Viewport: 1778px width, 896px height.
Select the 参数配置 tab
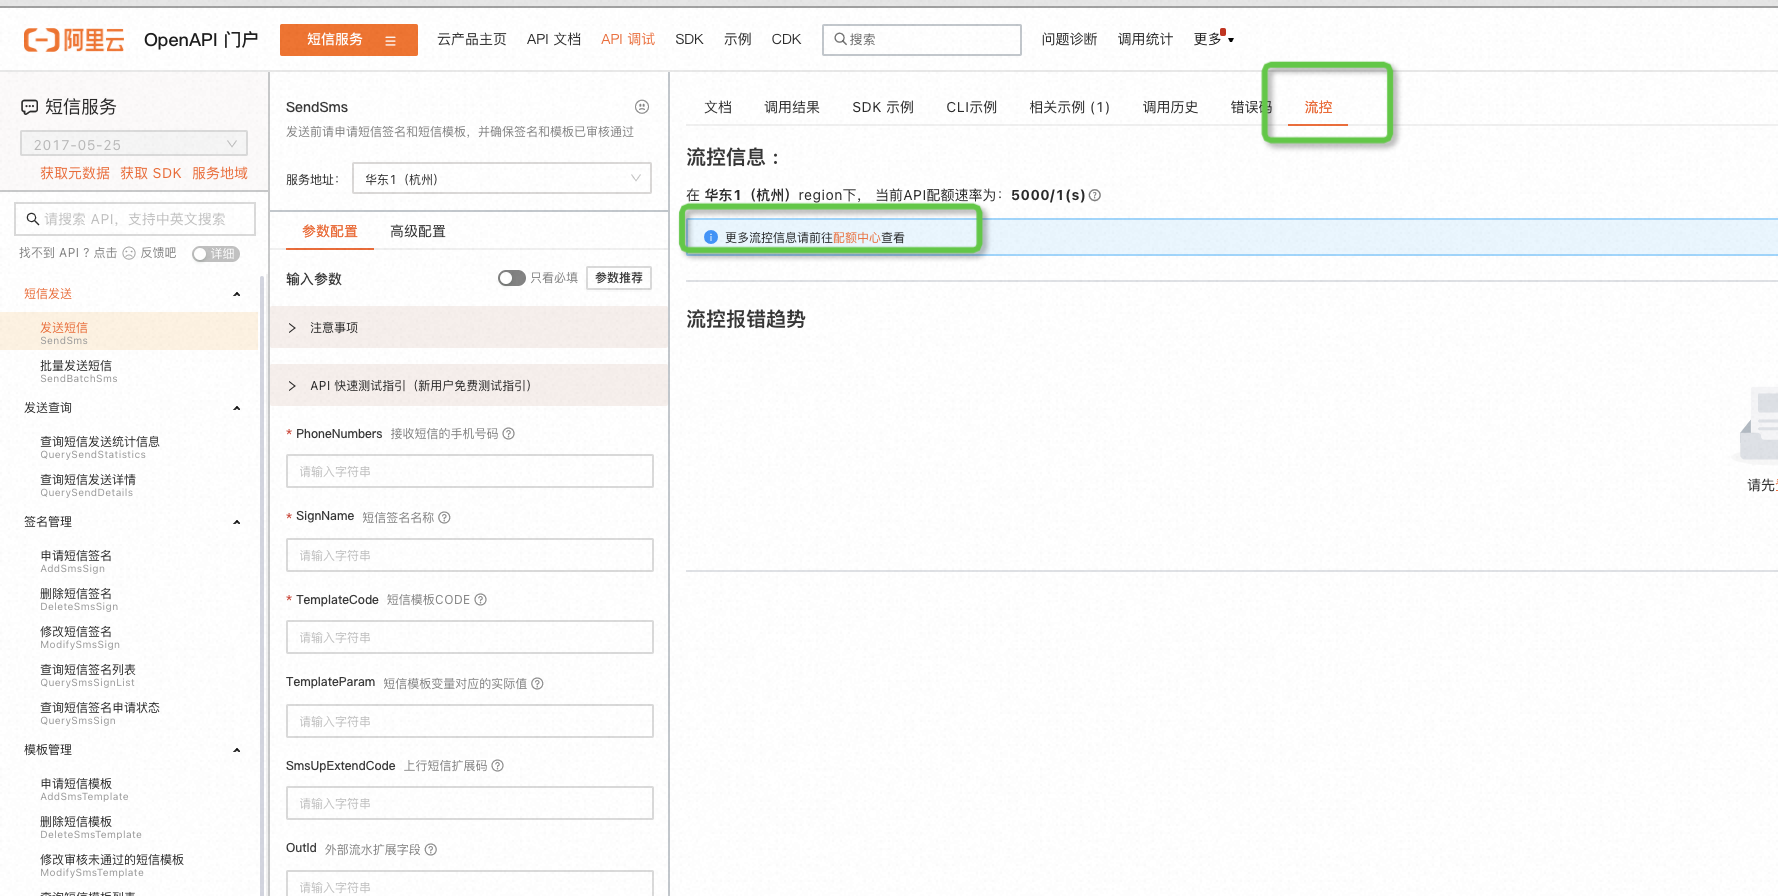(330, 231)
